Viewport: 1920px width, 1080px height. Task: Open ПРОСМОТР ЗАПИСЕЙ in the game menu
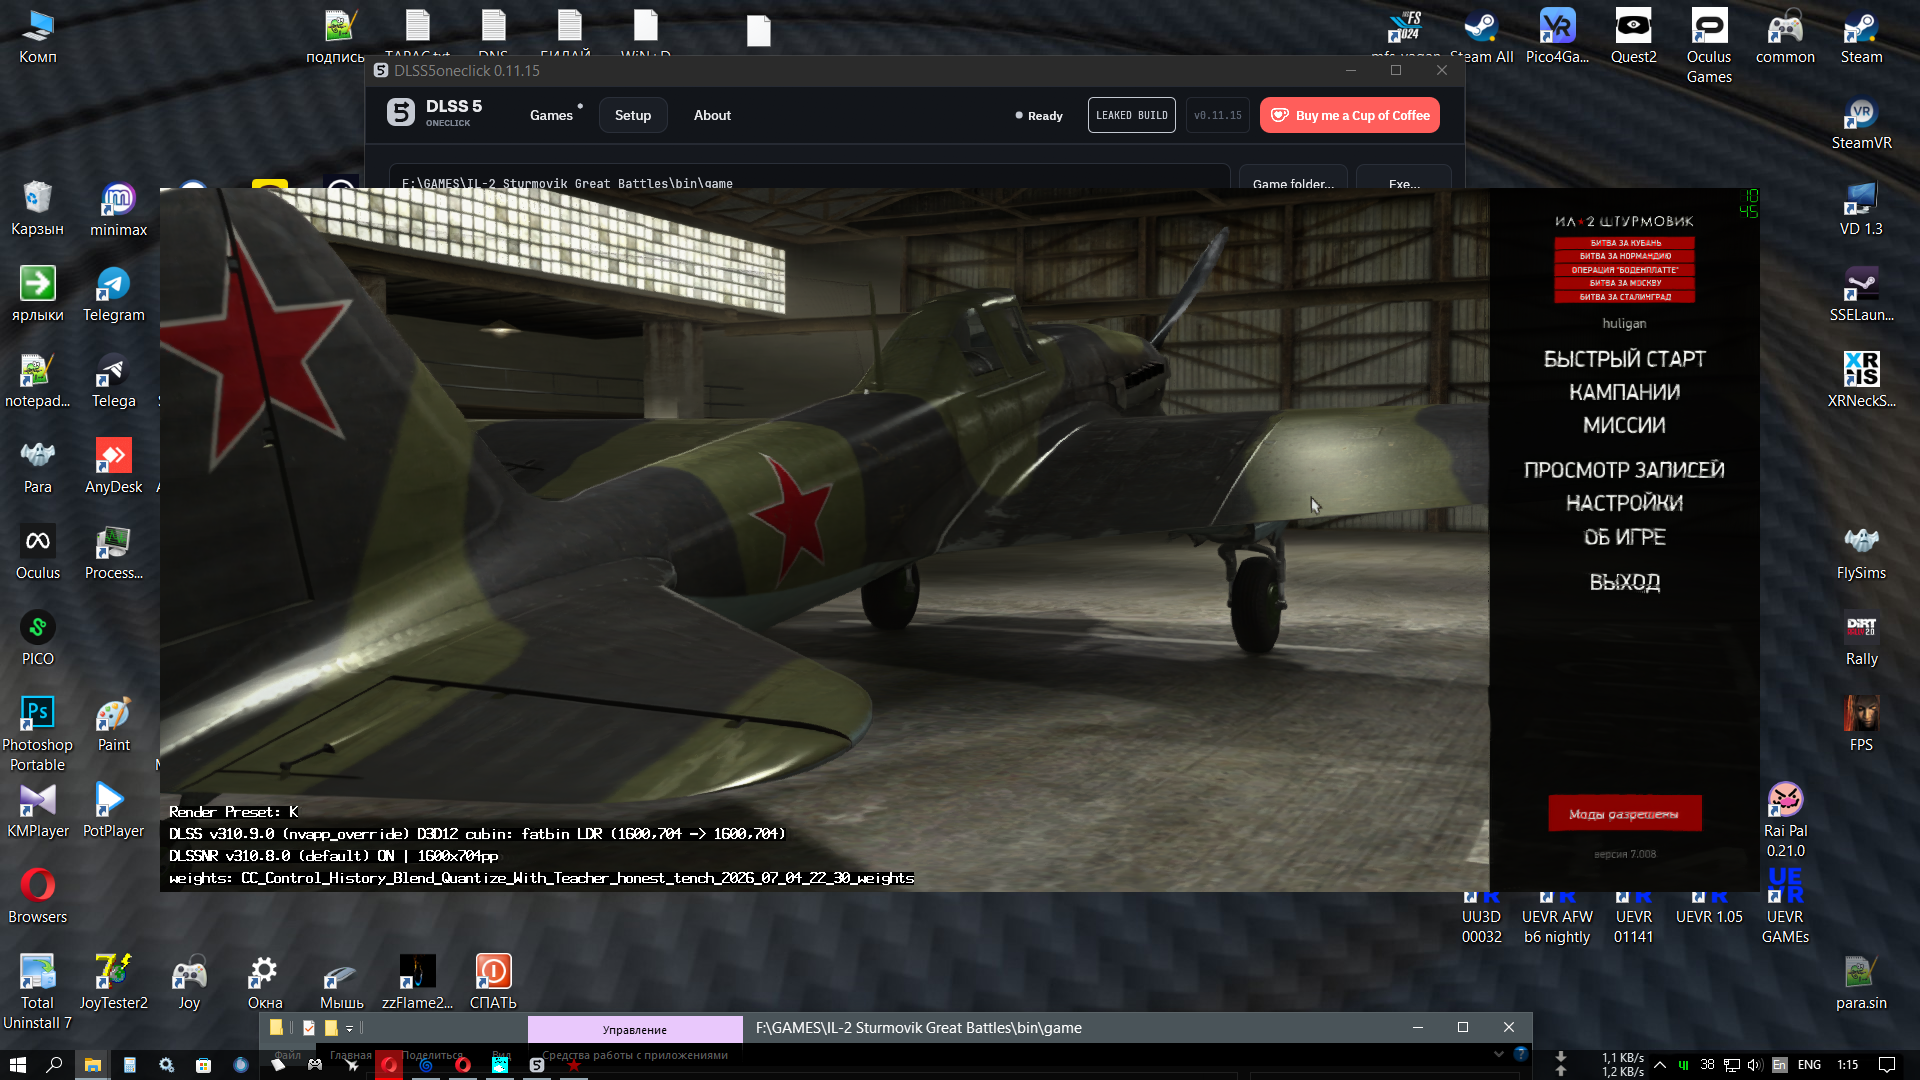pos(1624,470)
